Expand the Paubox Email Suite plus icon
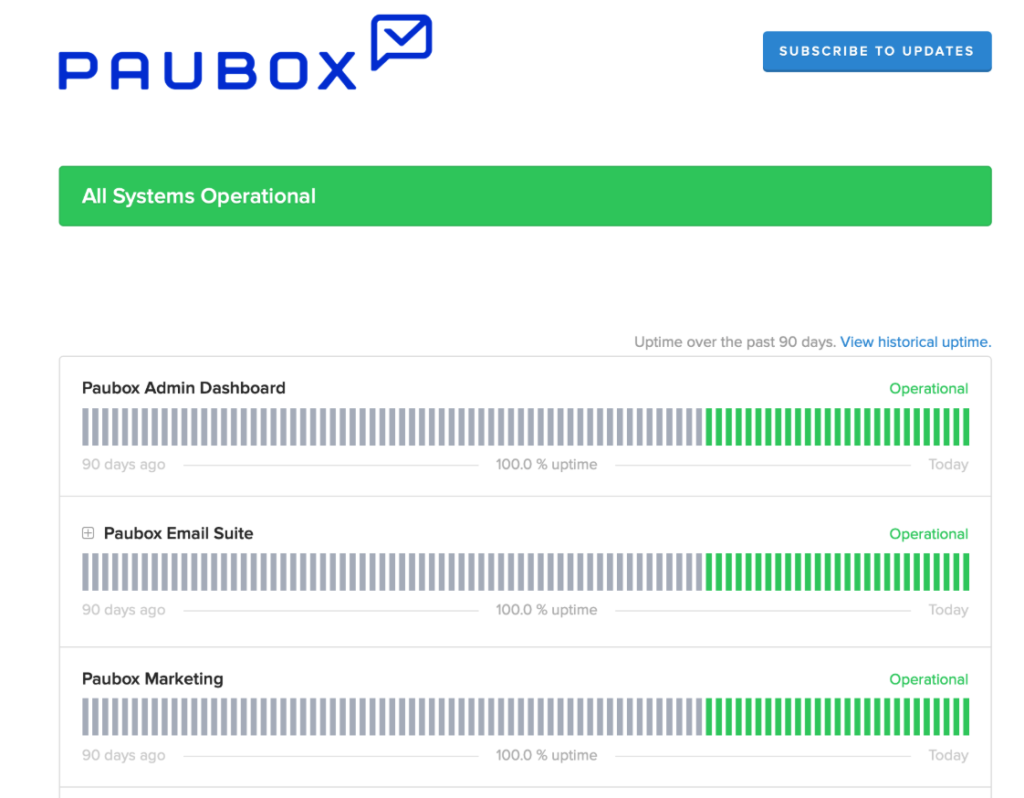This screenshot has width=1024, height=798. (88, 534)
